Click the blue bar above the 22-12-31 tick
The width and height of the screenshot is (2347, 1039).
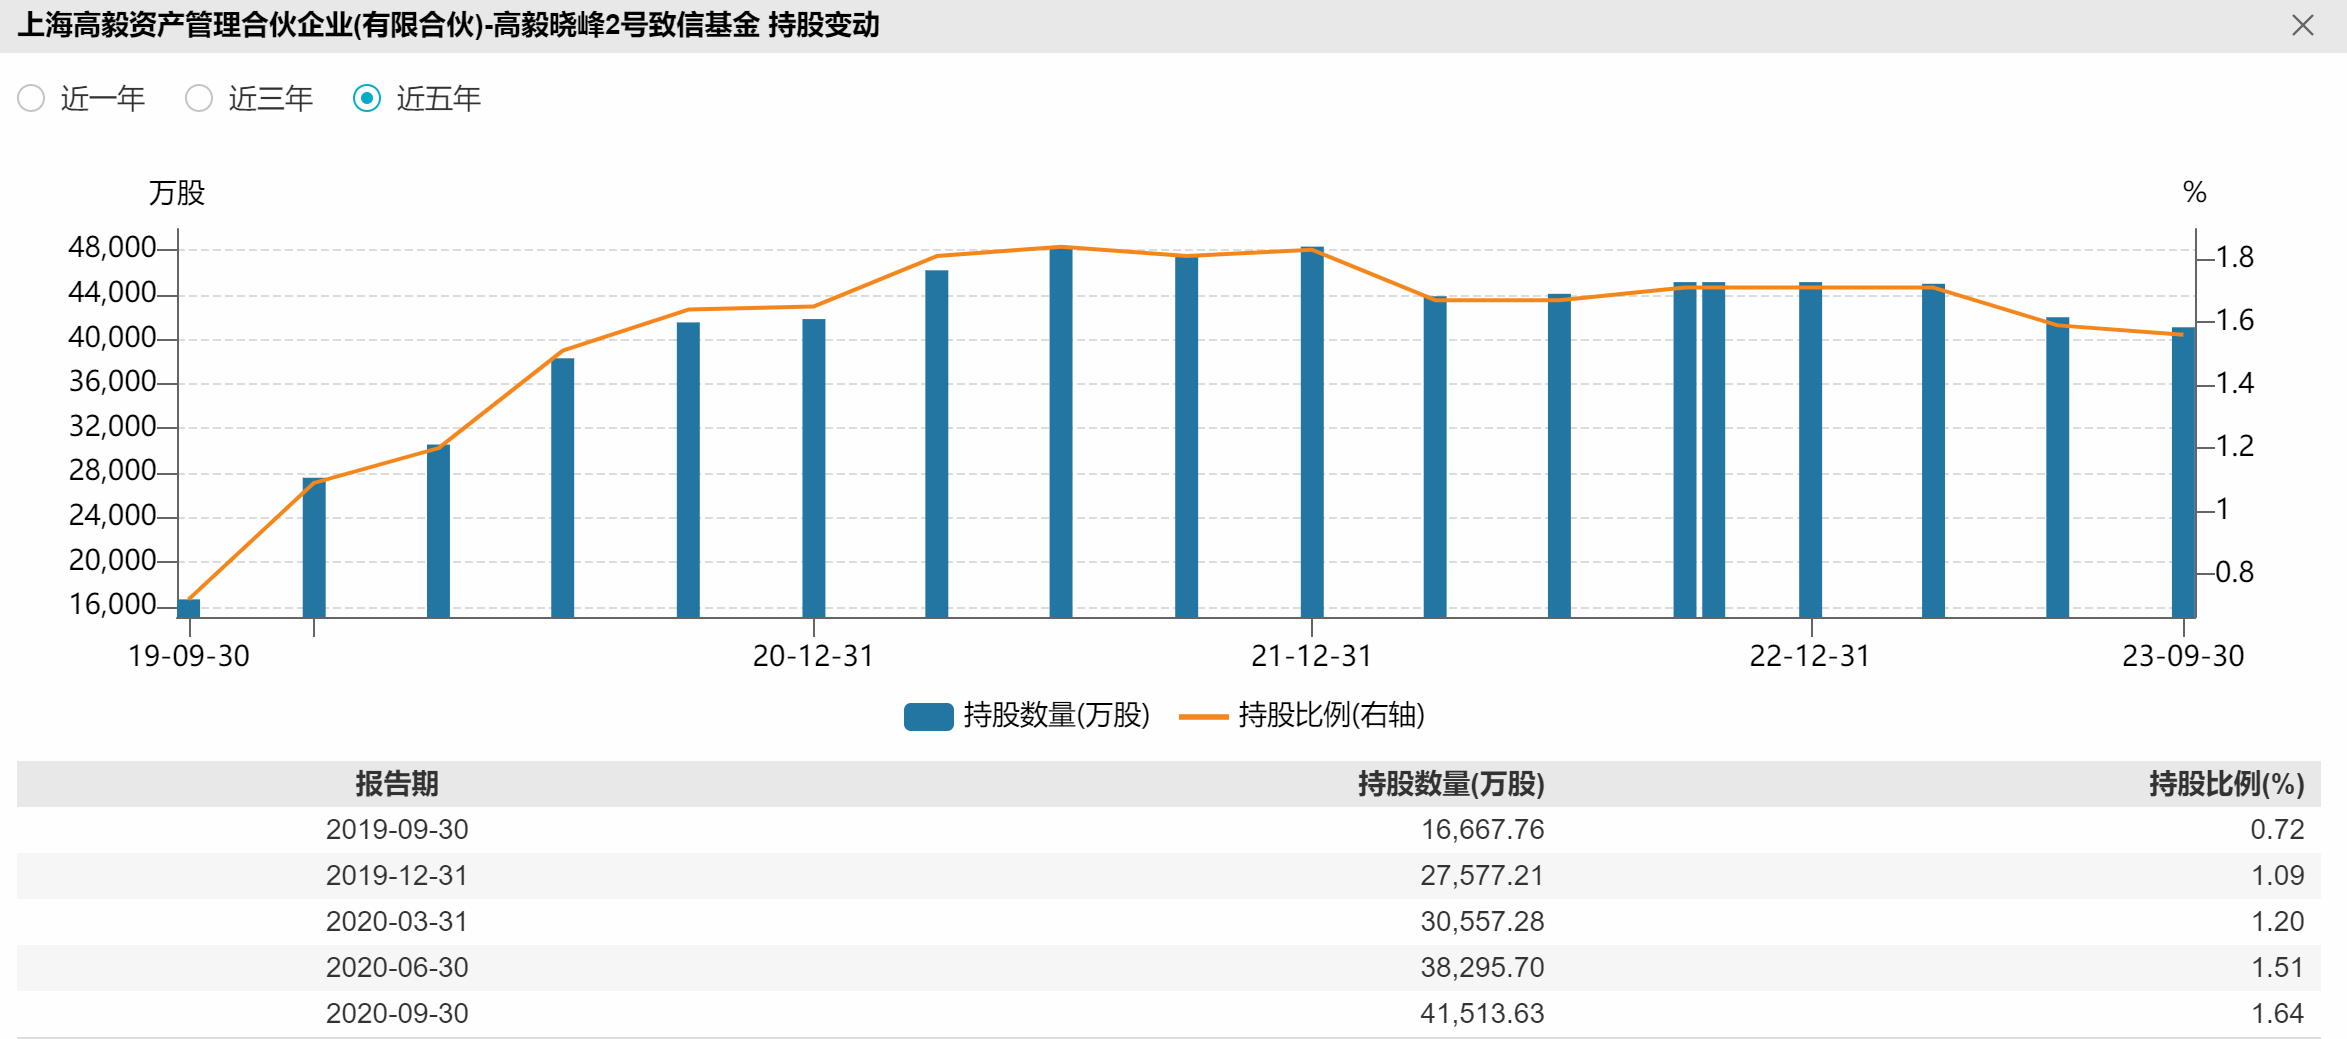(x=1811, y=450)
